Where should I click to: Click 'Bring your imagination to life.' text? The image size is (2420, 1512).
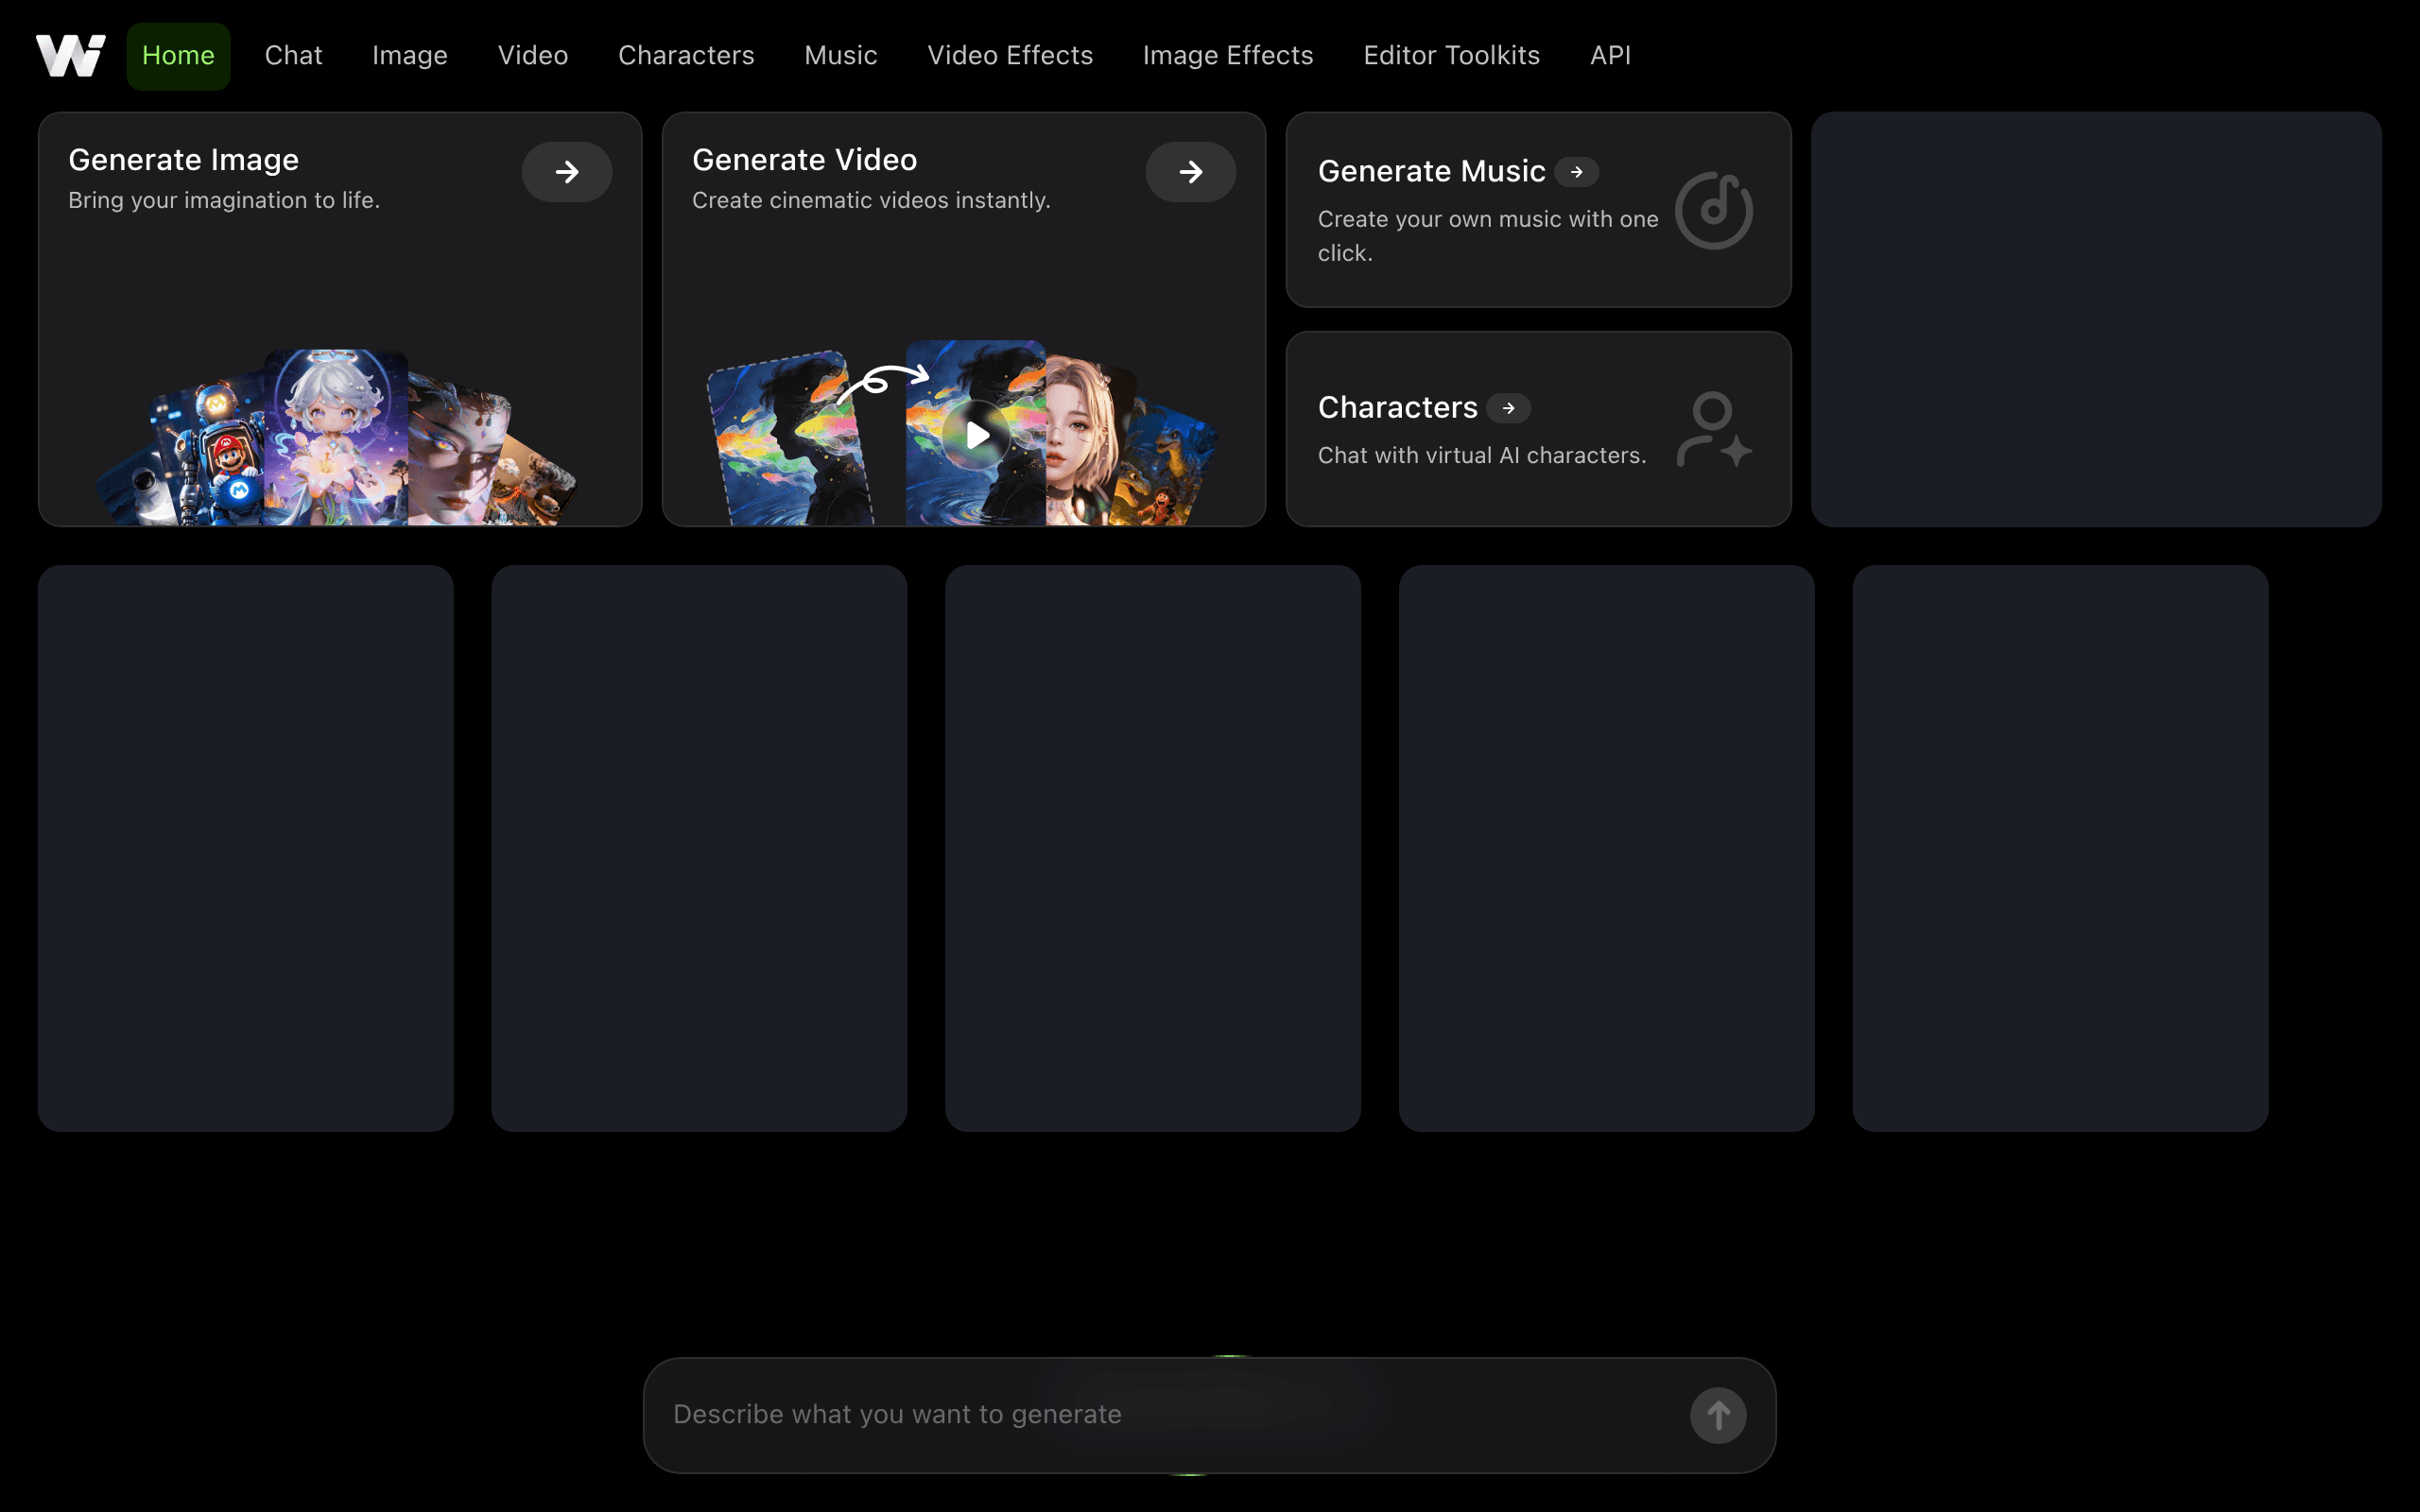(x=224, y=201)
